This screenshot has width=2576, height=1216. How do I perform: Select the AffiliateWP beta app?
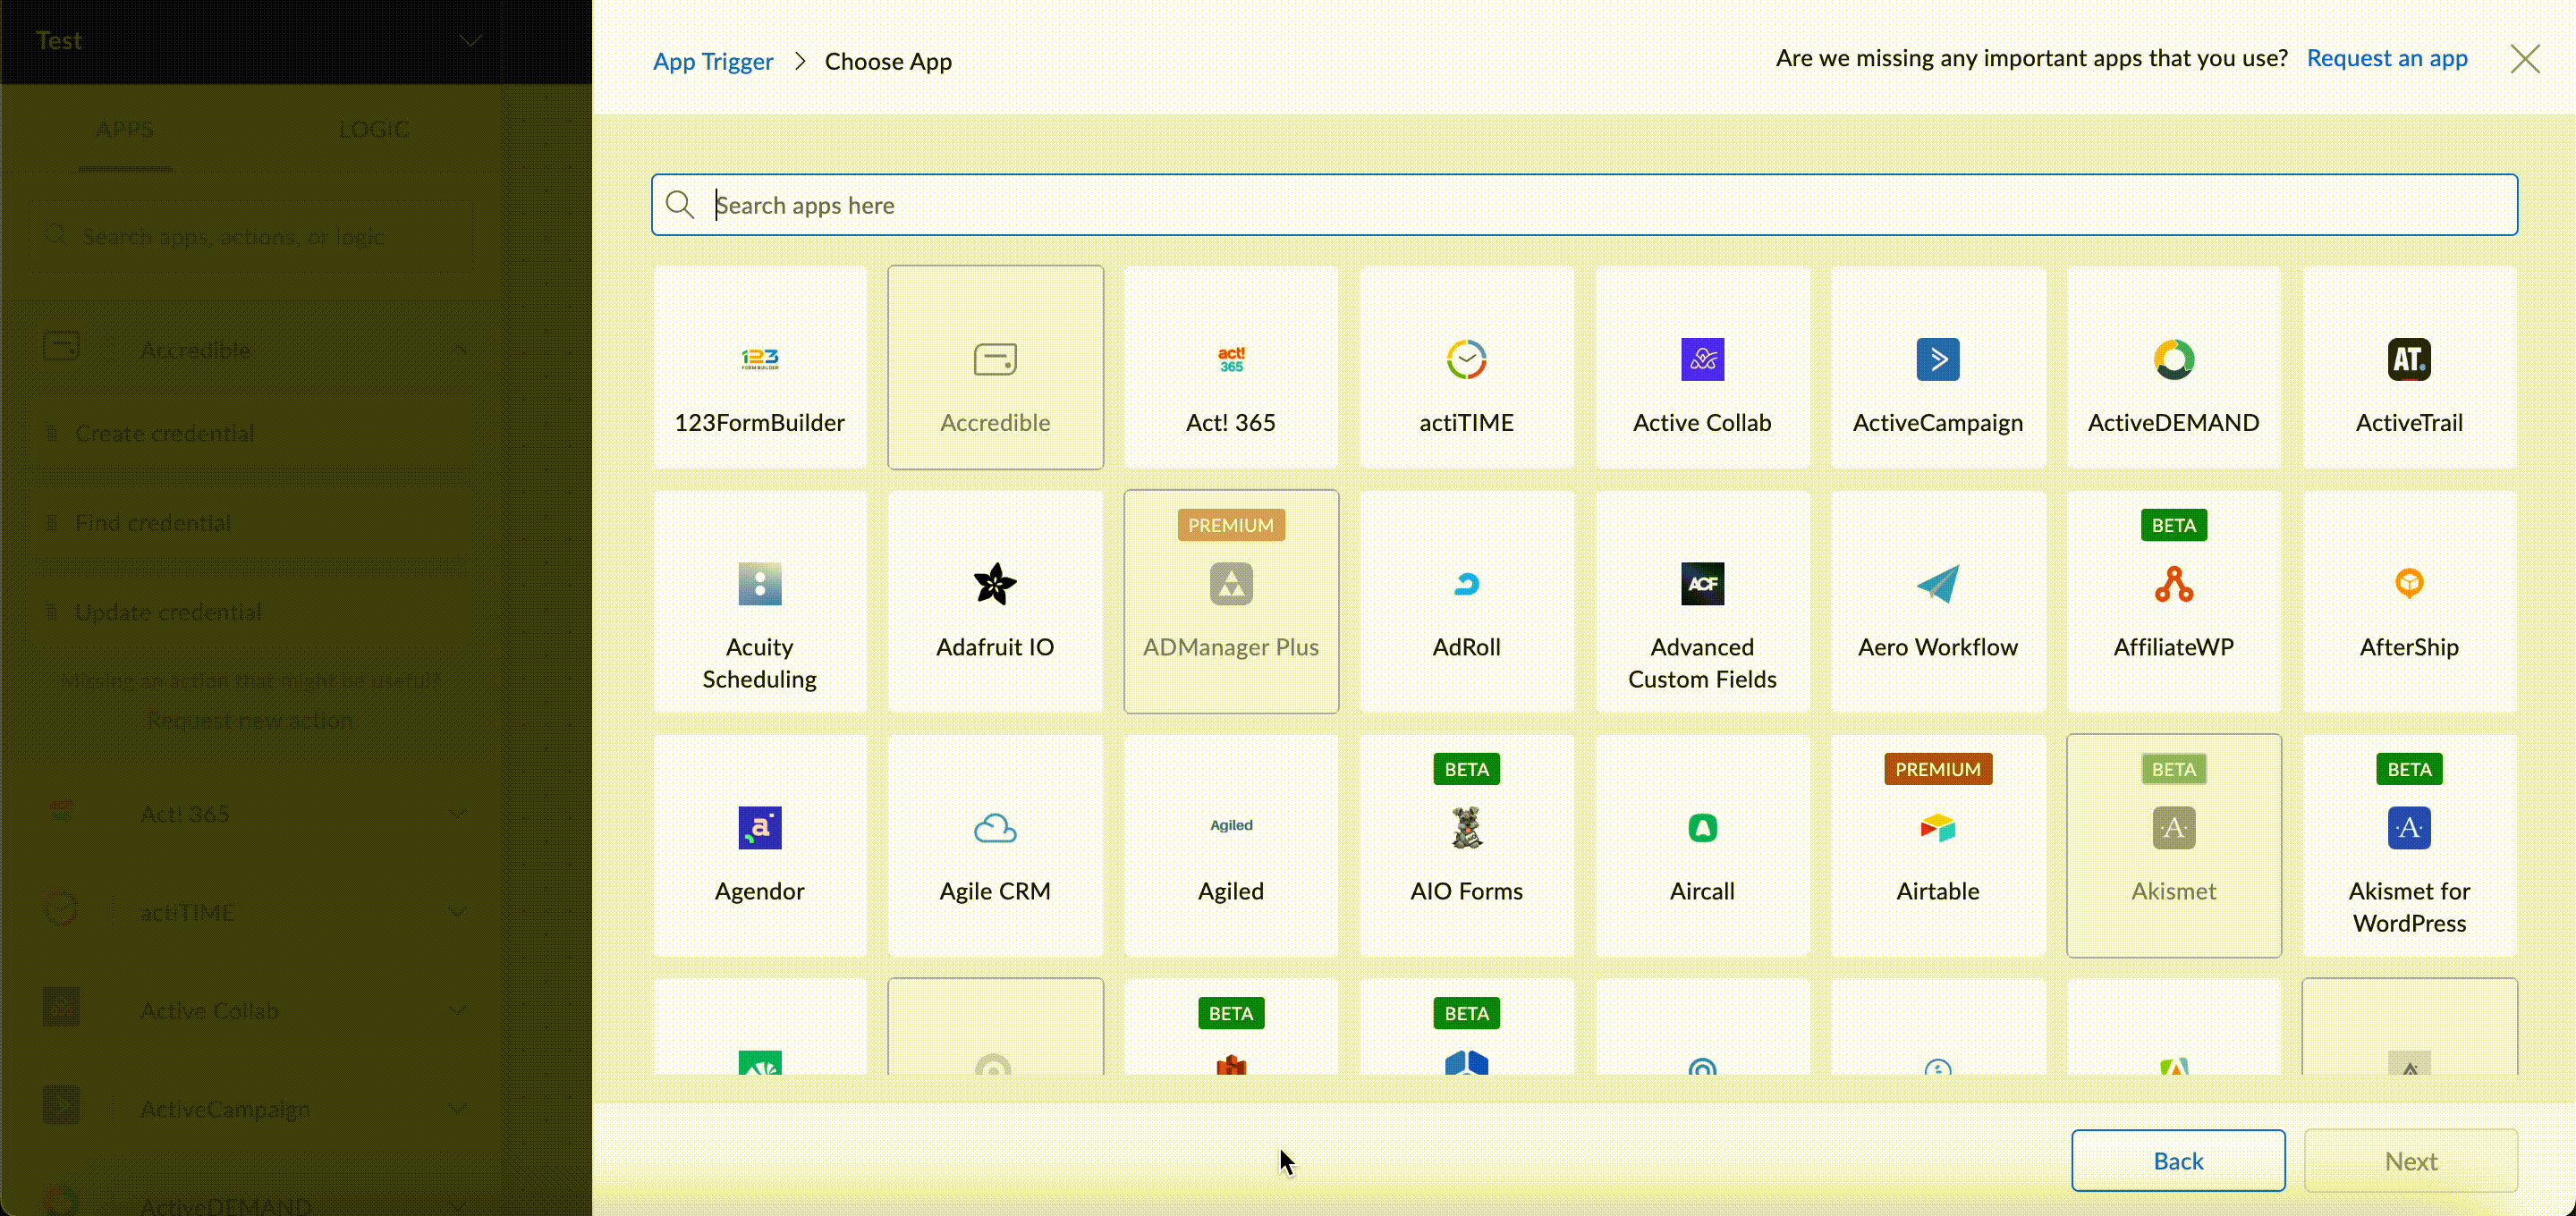tap(2173, 602)
